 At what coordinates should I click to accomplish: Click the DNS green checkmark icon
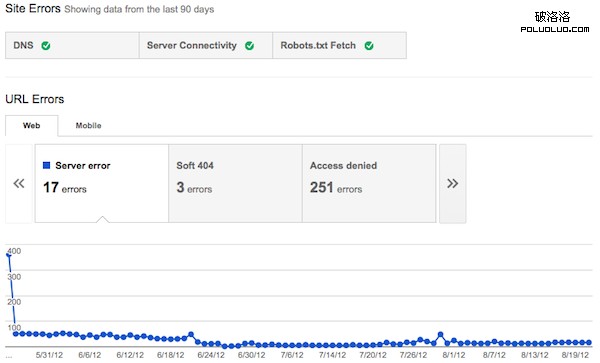point(46,46)
